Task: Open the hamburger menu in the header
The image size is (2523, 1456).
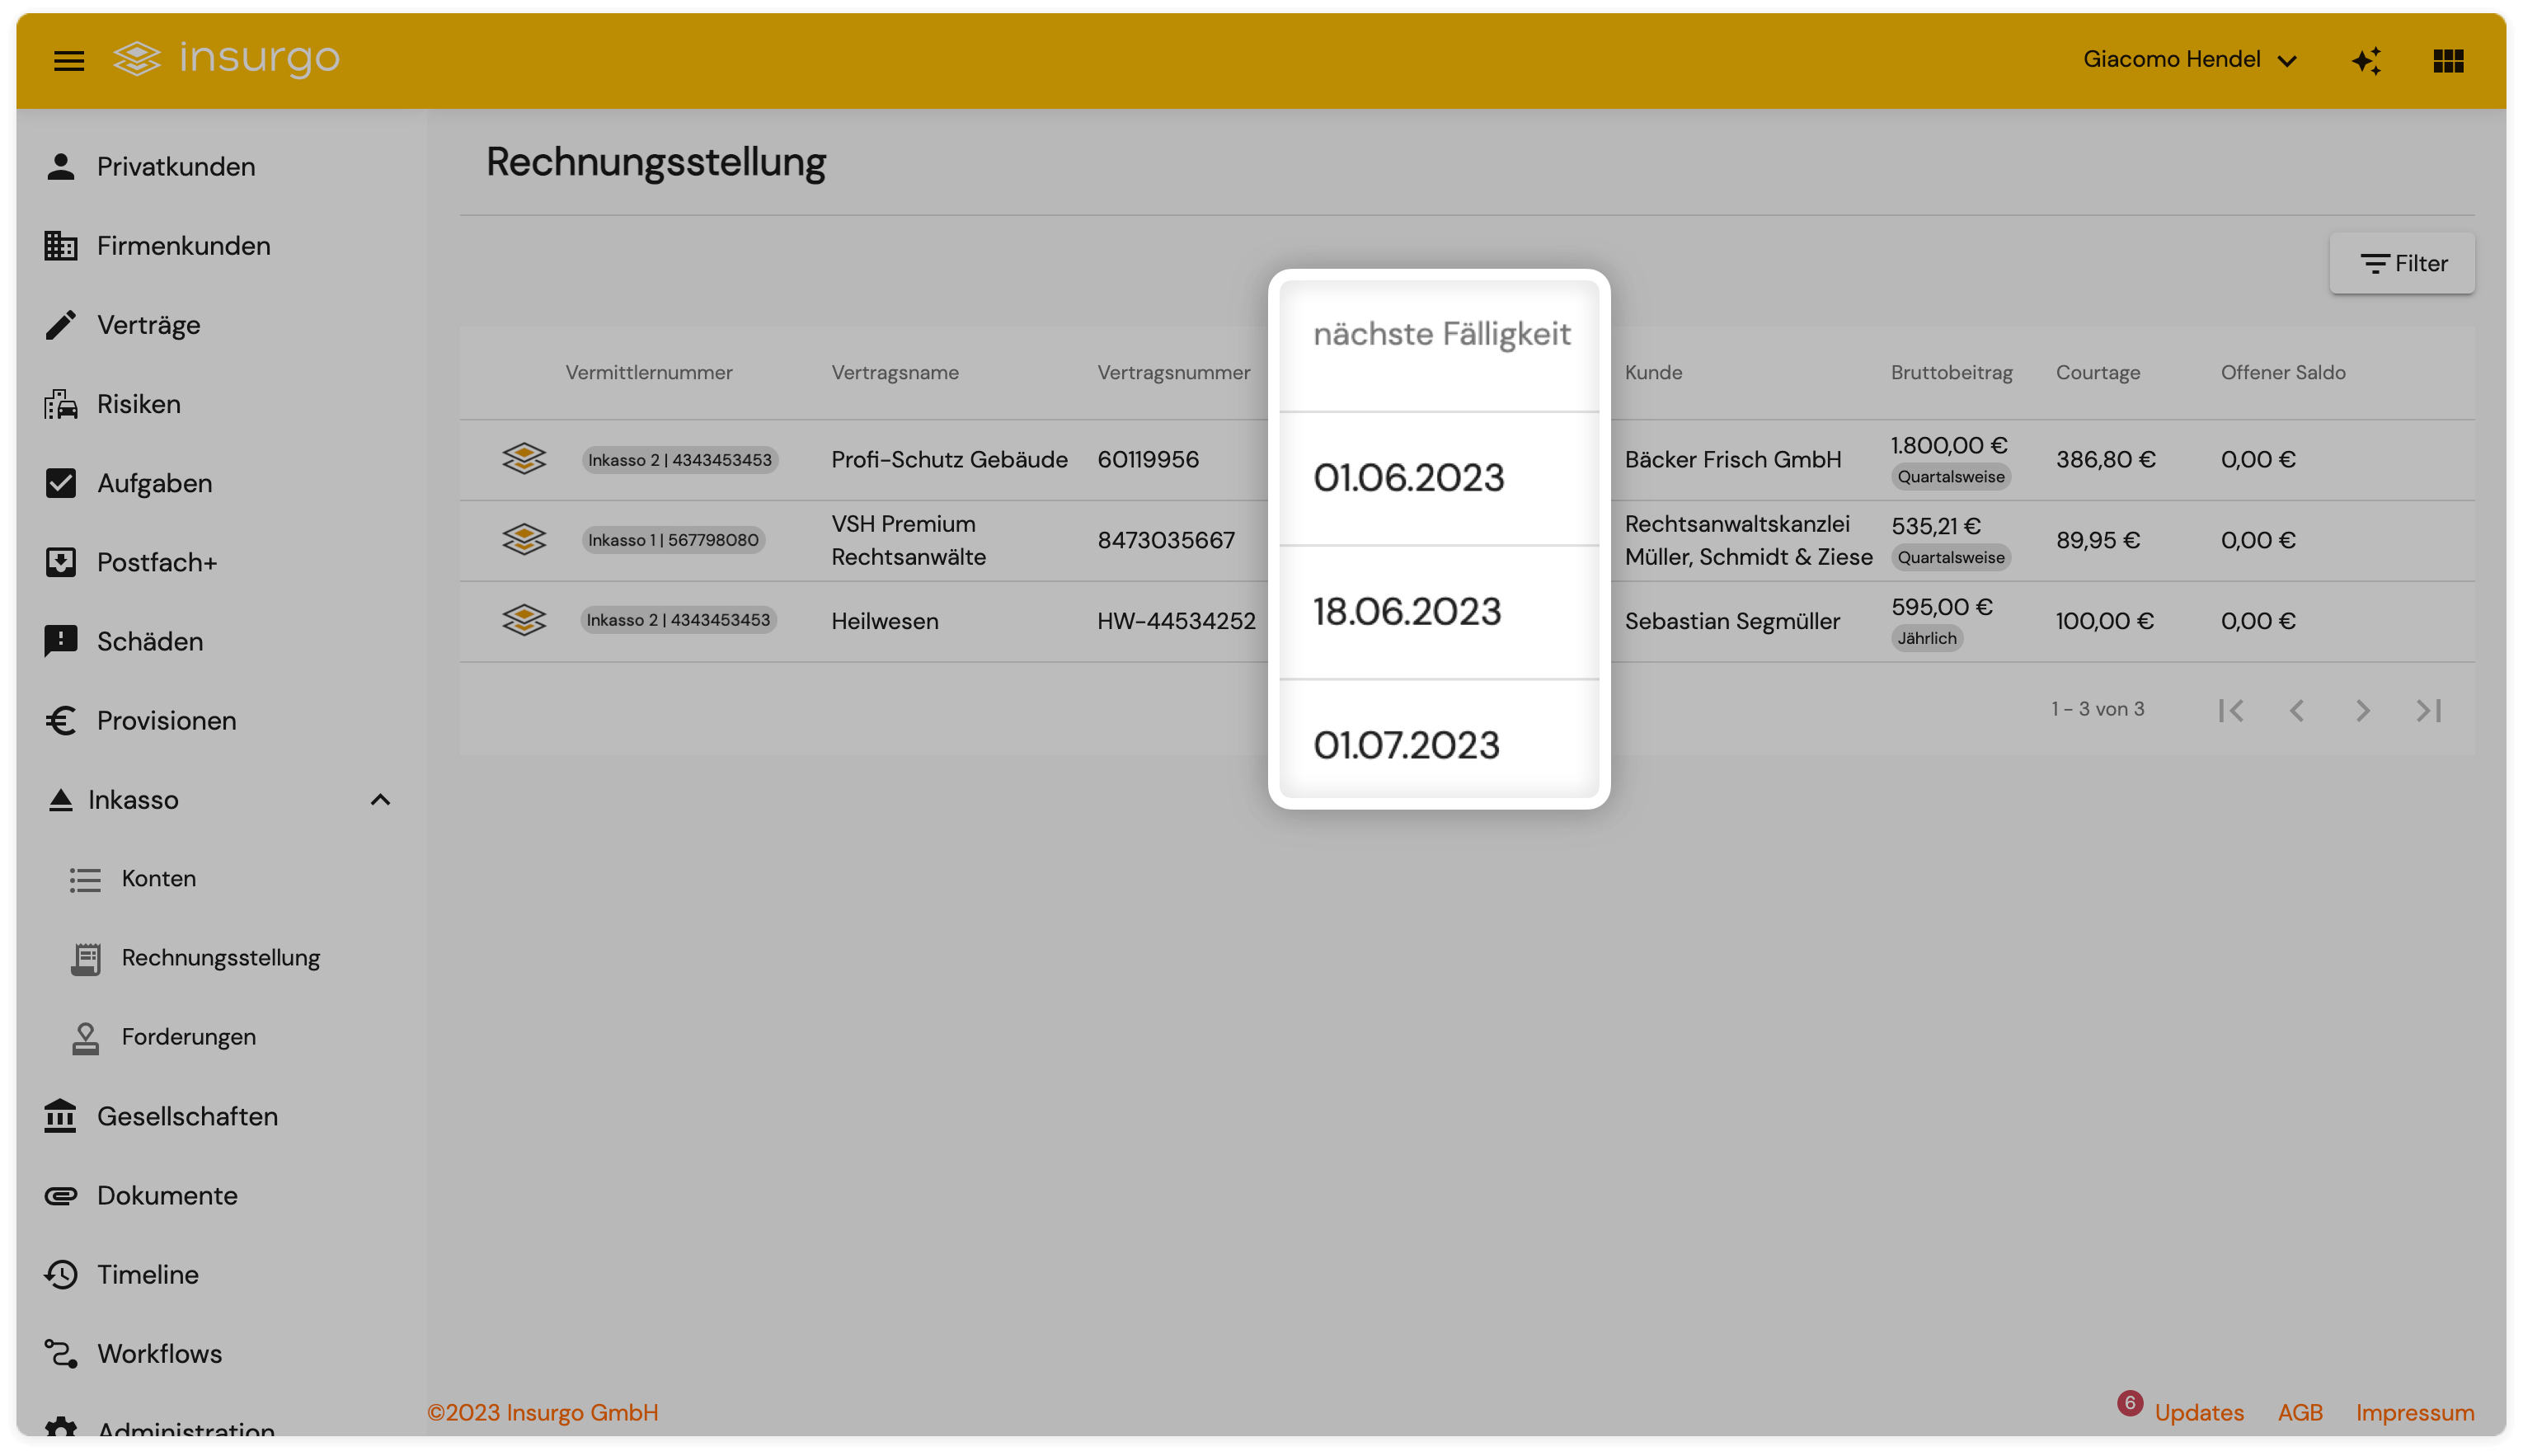Action: tap(68, 60)
